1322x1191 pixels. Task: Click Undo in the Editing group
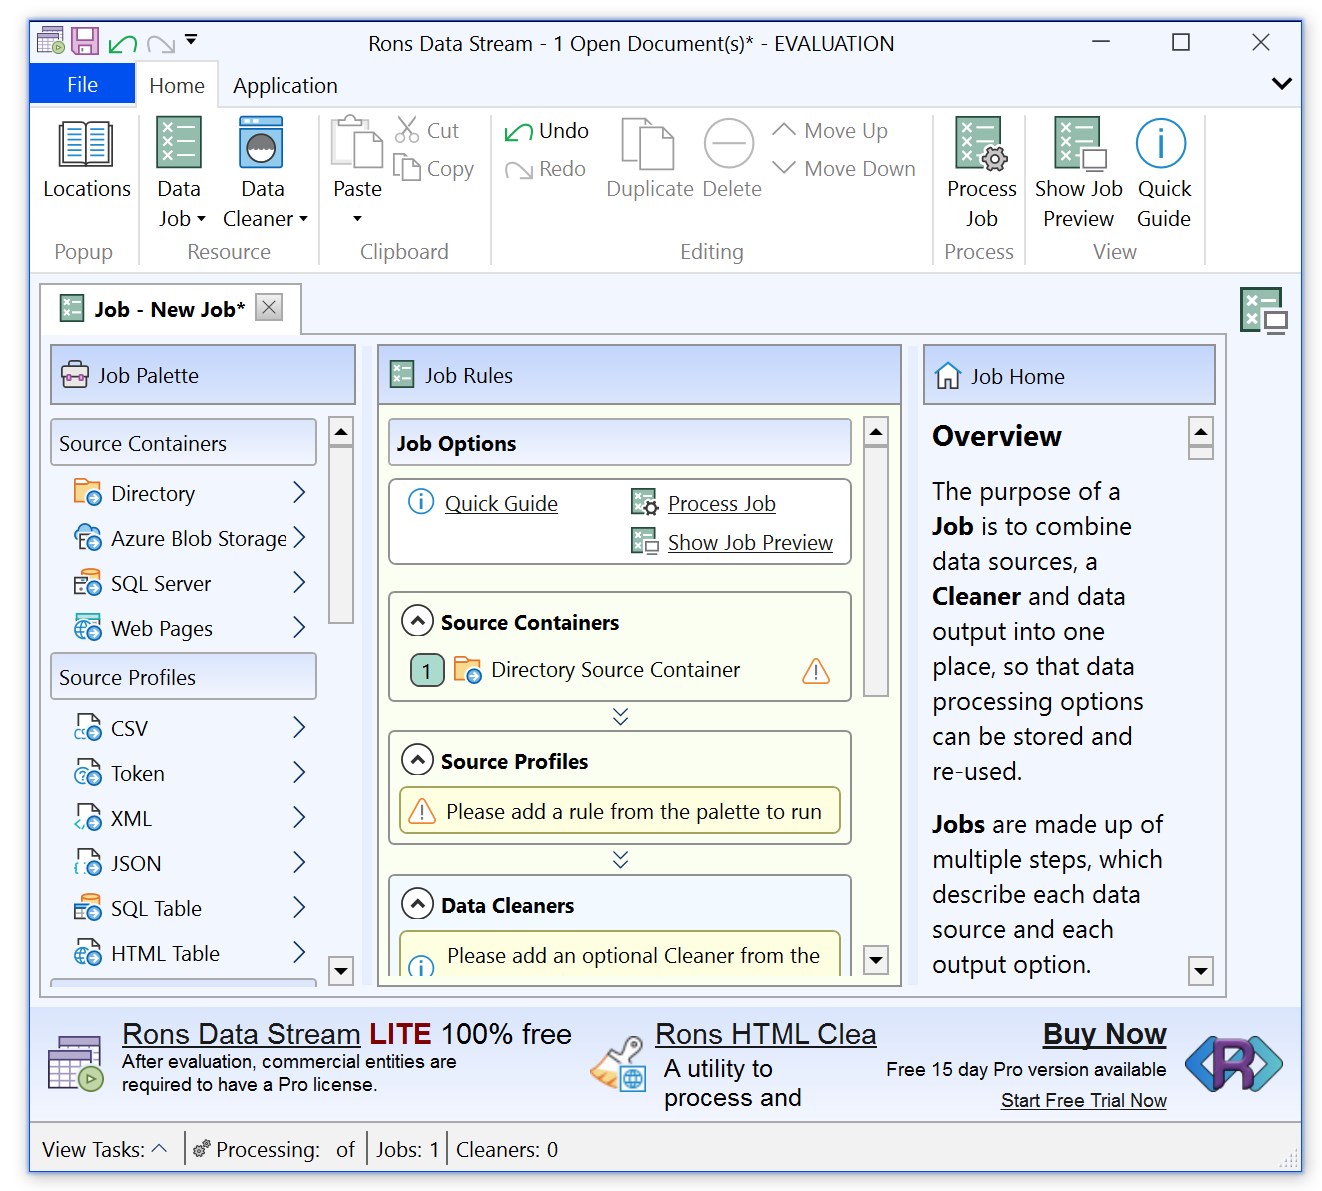click(x=546, y=131)
